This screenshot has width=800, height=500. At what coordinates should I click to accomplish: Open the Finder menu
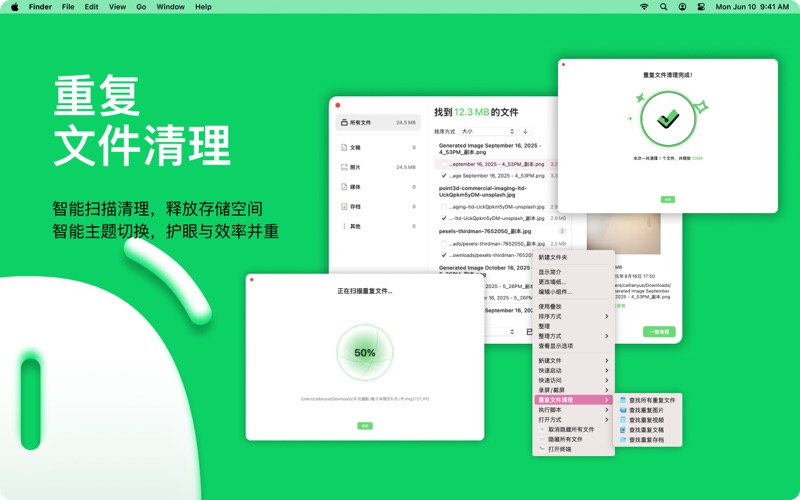click(40, 7)
